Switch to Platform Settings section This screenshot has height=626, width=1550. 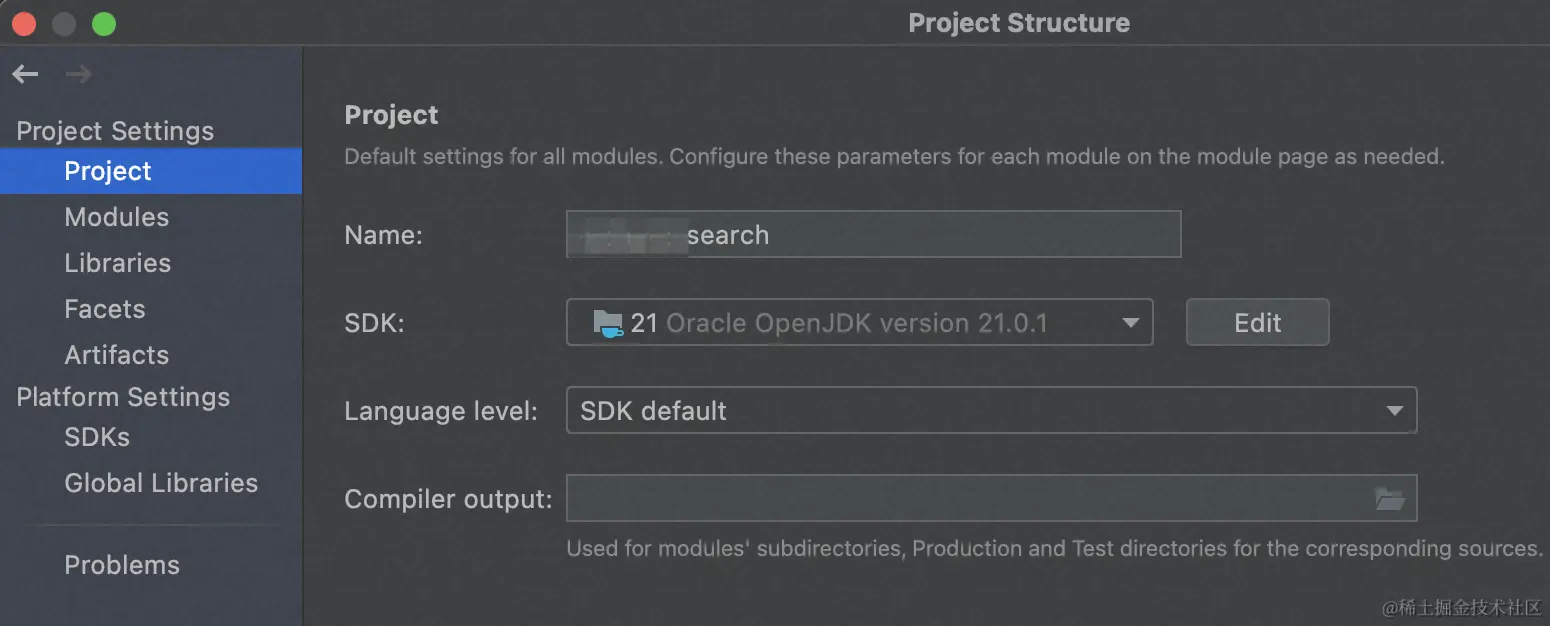point(122,397)
